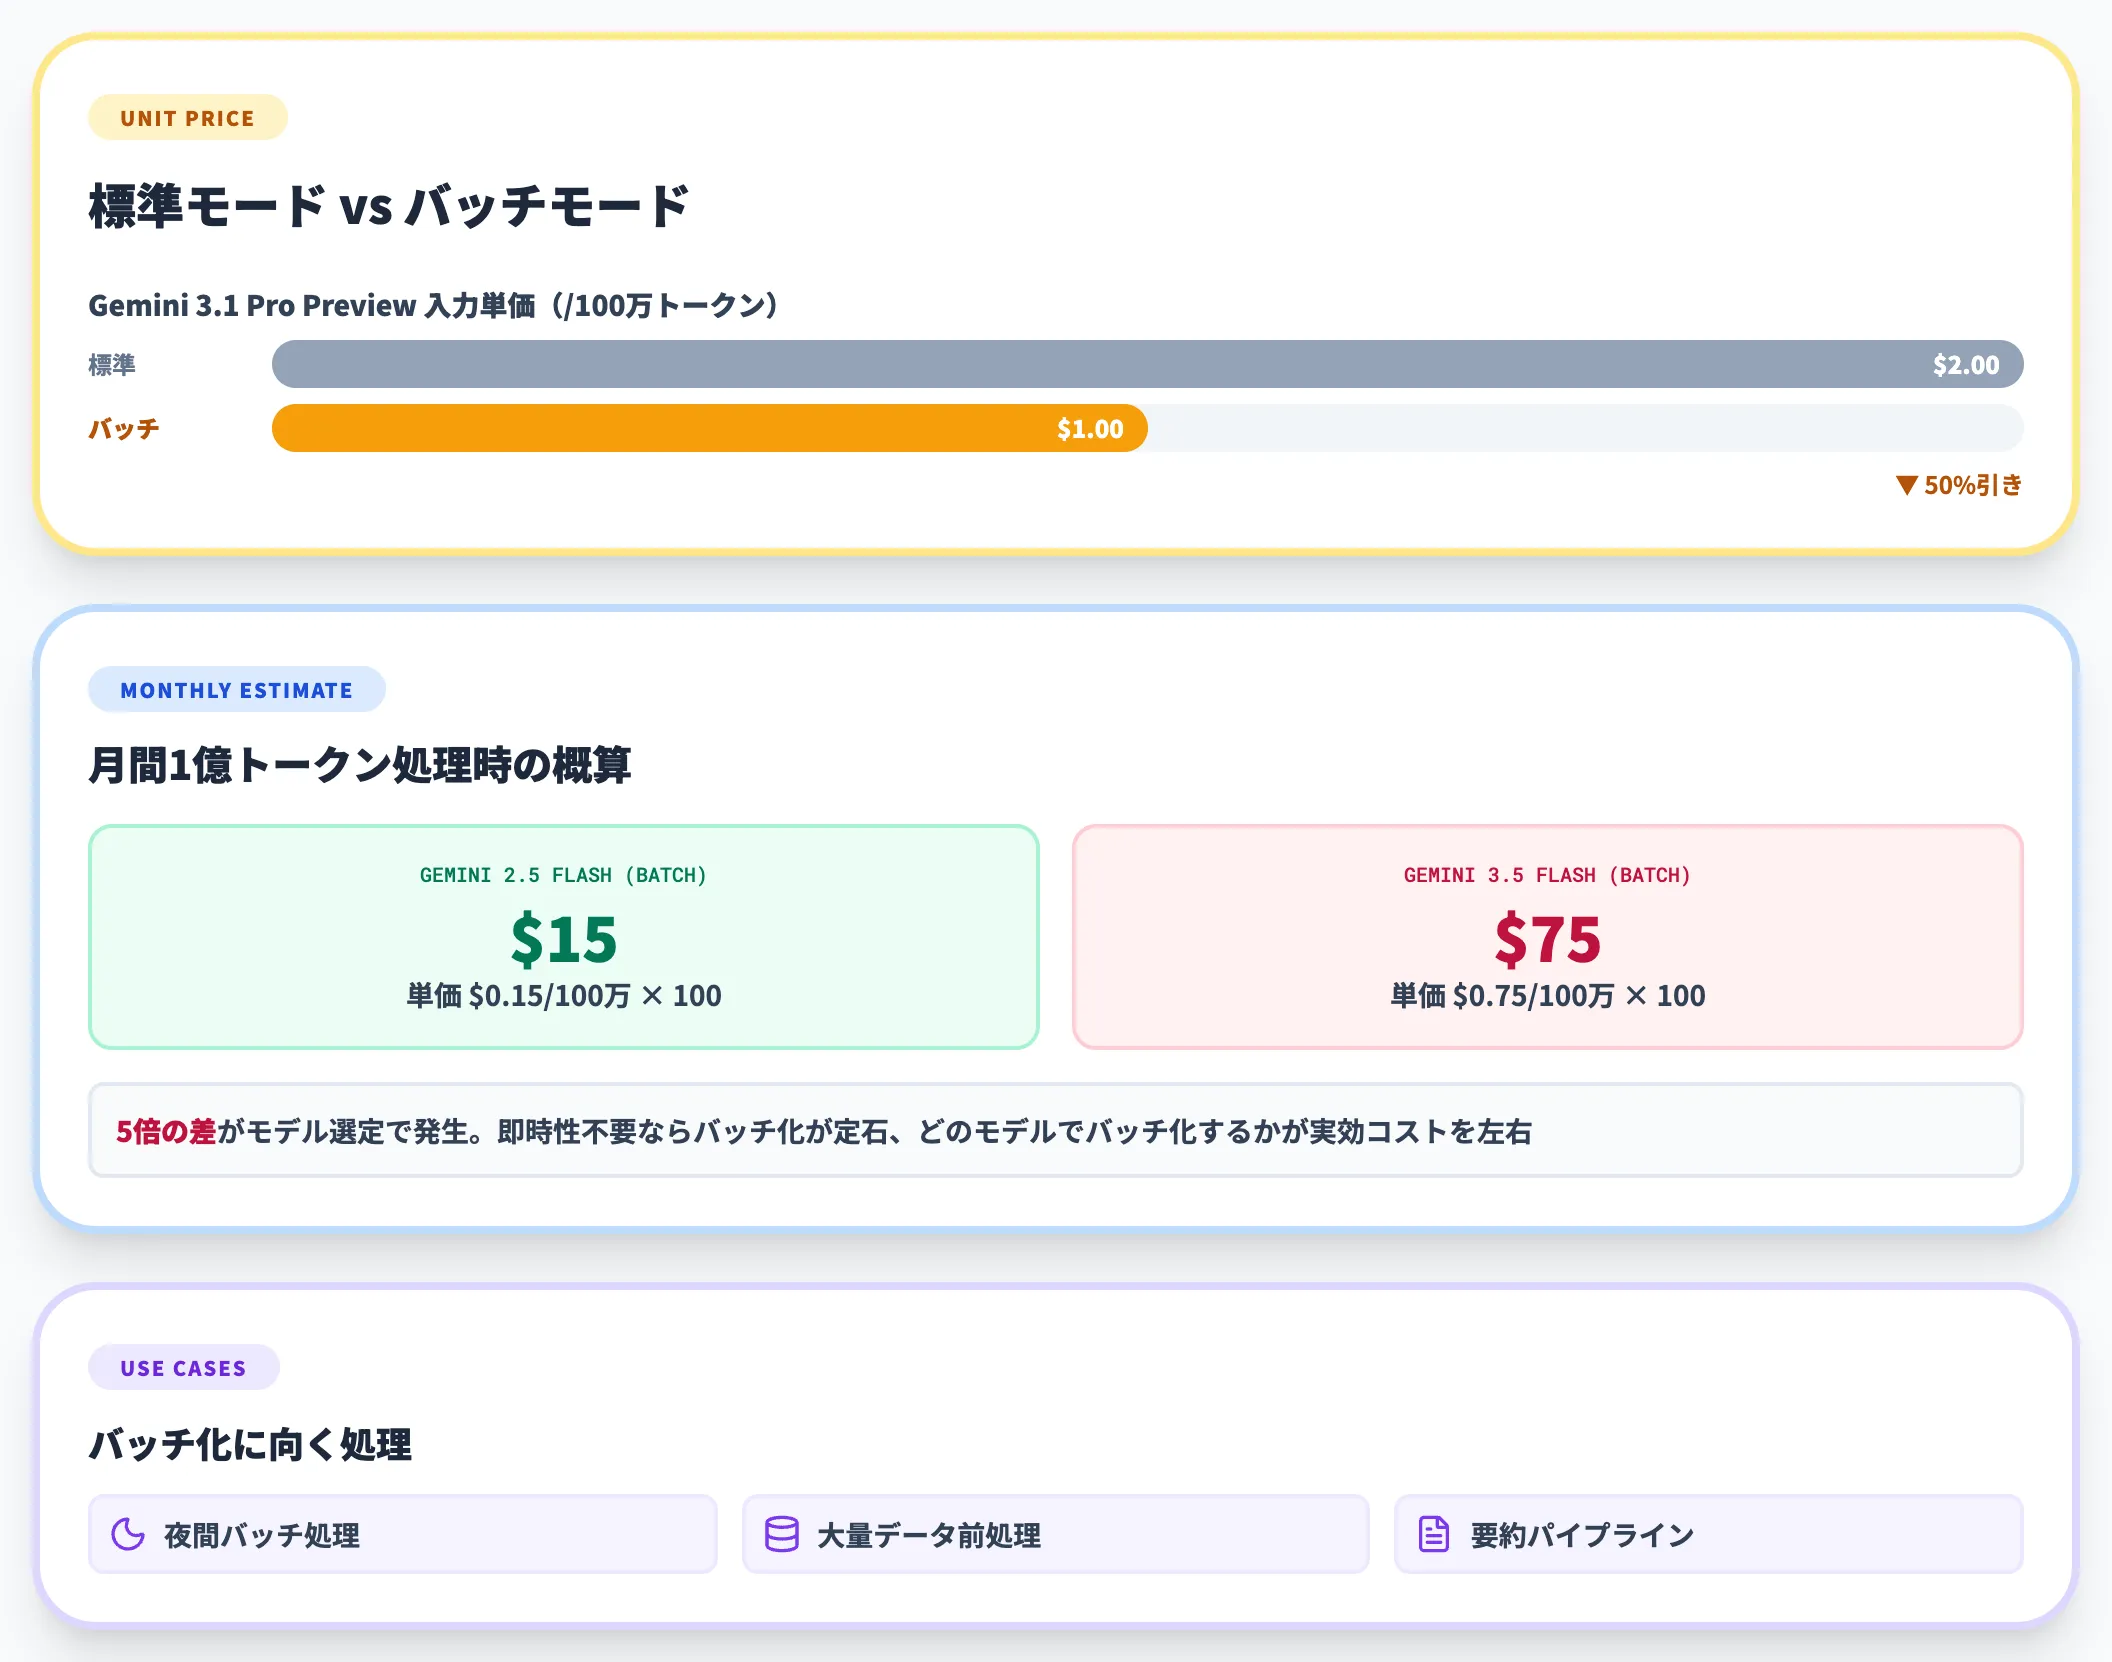
Task: Click the $1.00 value on the bar
Action: 1090,429
